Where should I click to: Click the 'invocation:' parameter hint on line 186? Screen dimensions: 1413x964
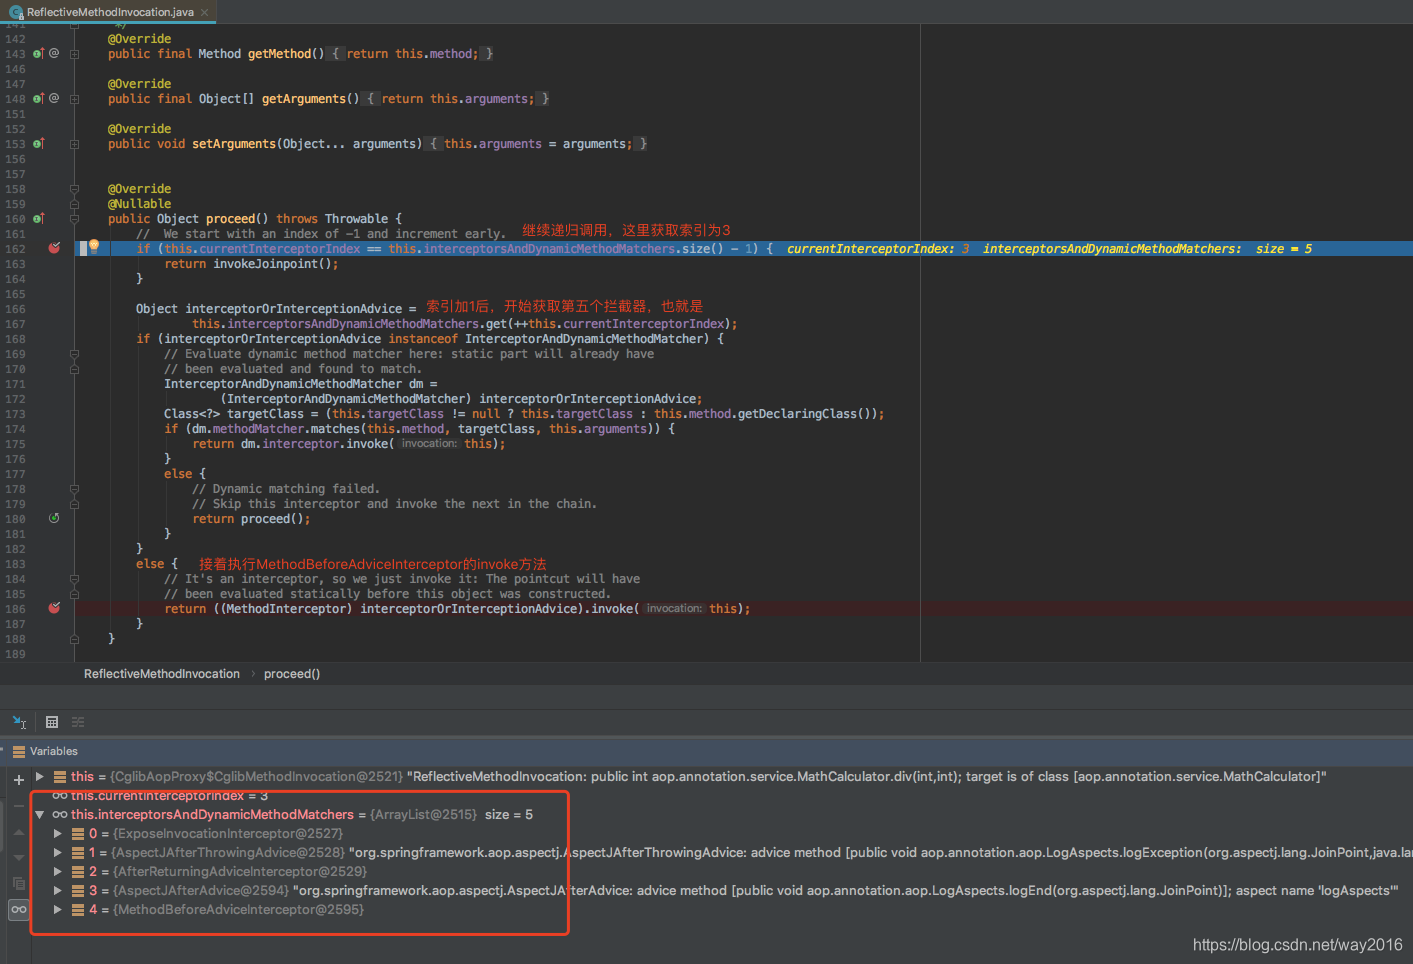[675, 609]
